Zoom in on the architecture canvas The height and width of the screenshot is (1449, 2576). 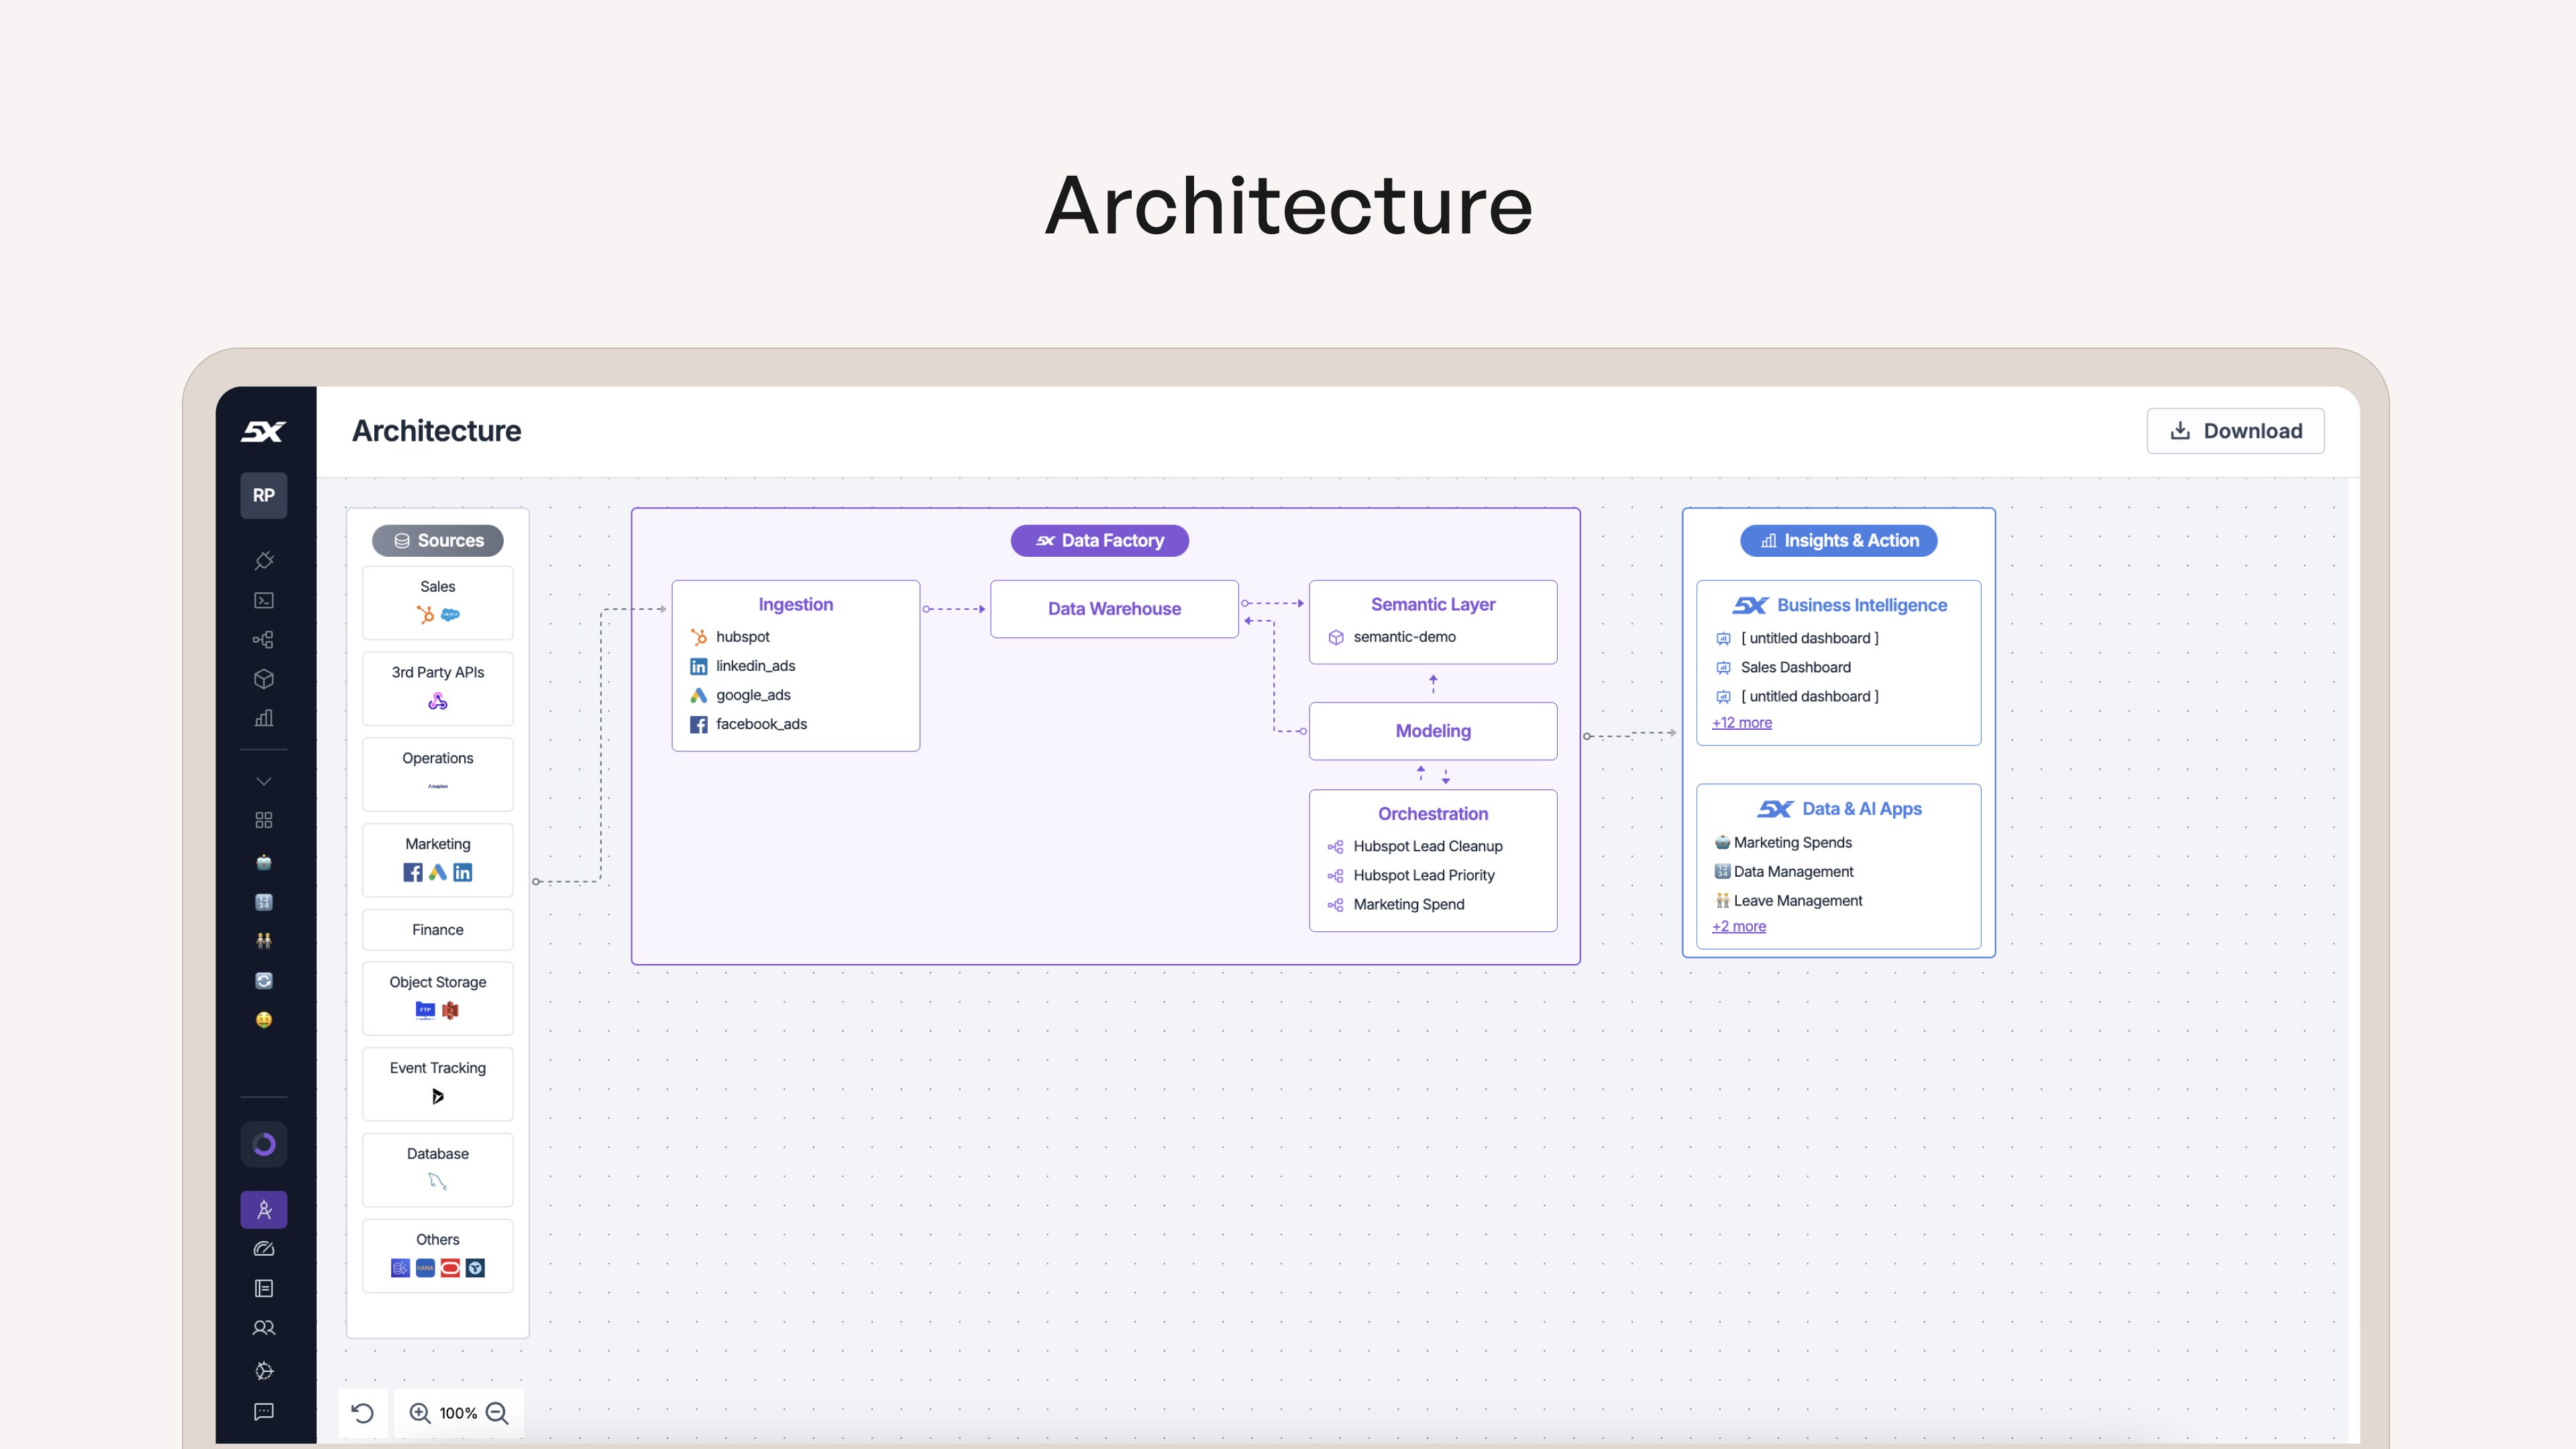[x=420, y=1413]
